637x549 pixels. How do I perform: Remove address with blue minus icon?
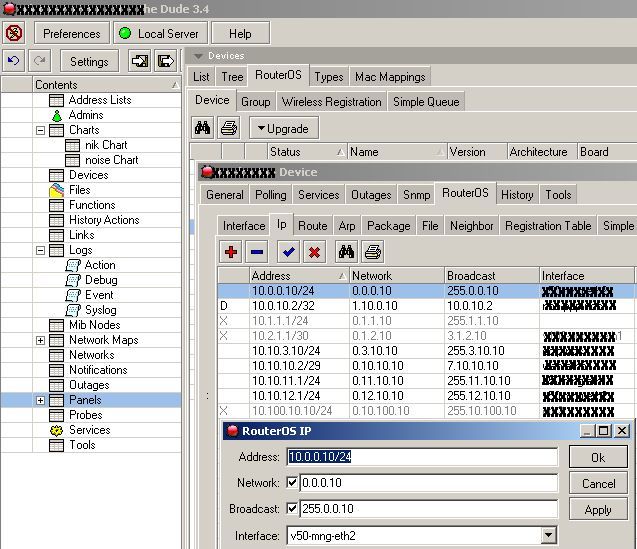coord(257,252)
